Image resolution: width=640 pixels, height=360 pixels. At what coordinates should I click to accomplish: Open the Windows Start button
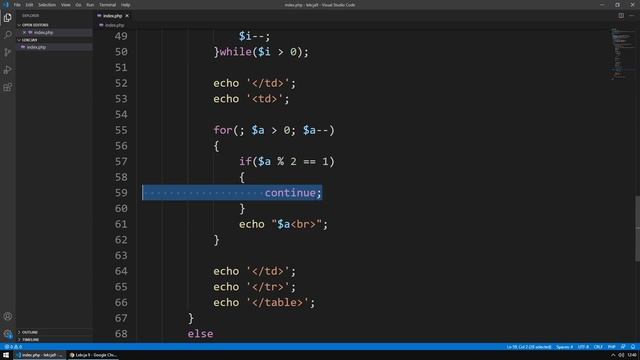pos(6,355)
